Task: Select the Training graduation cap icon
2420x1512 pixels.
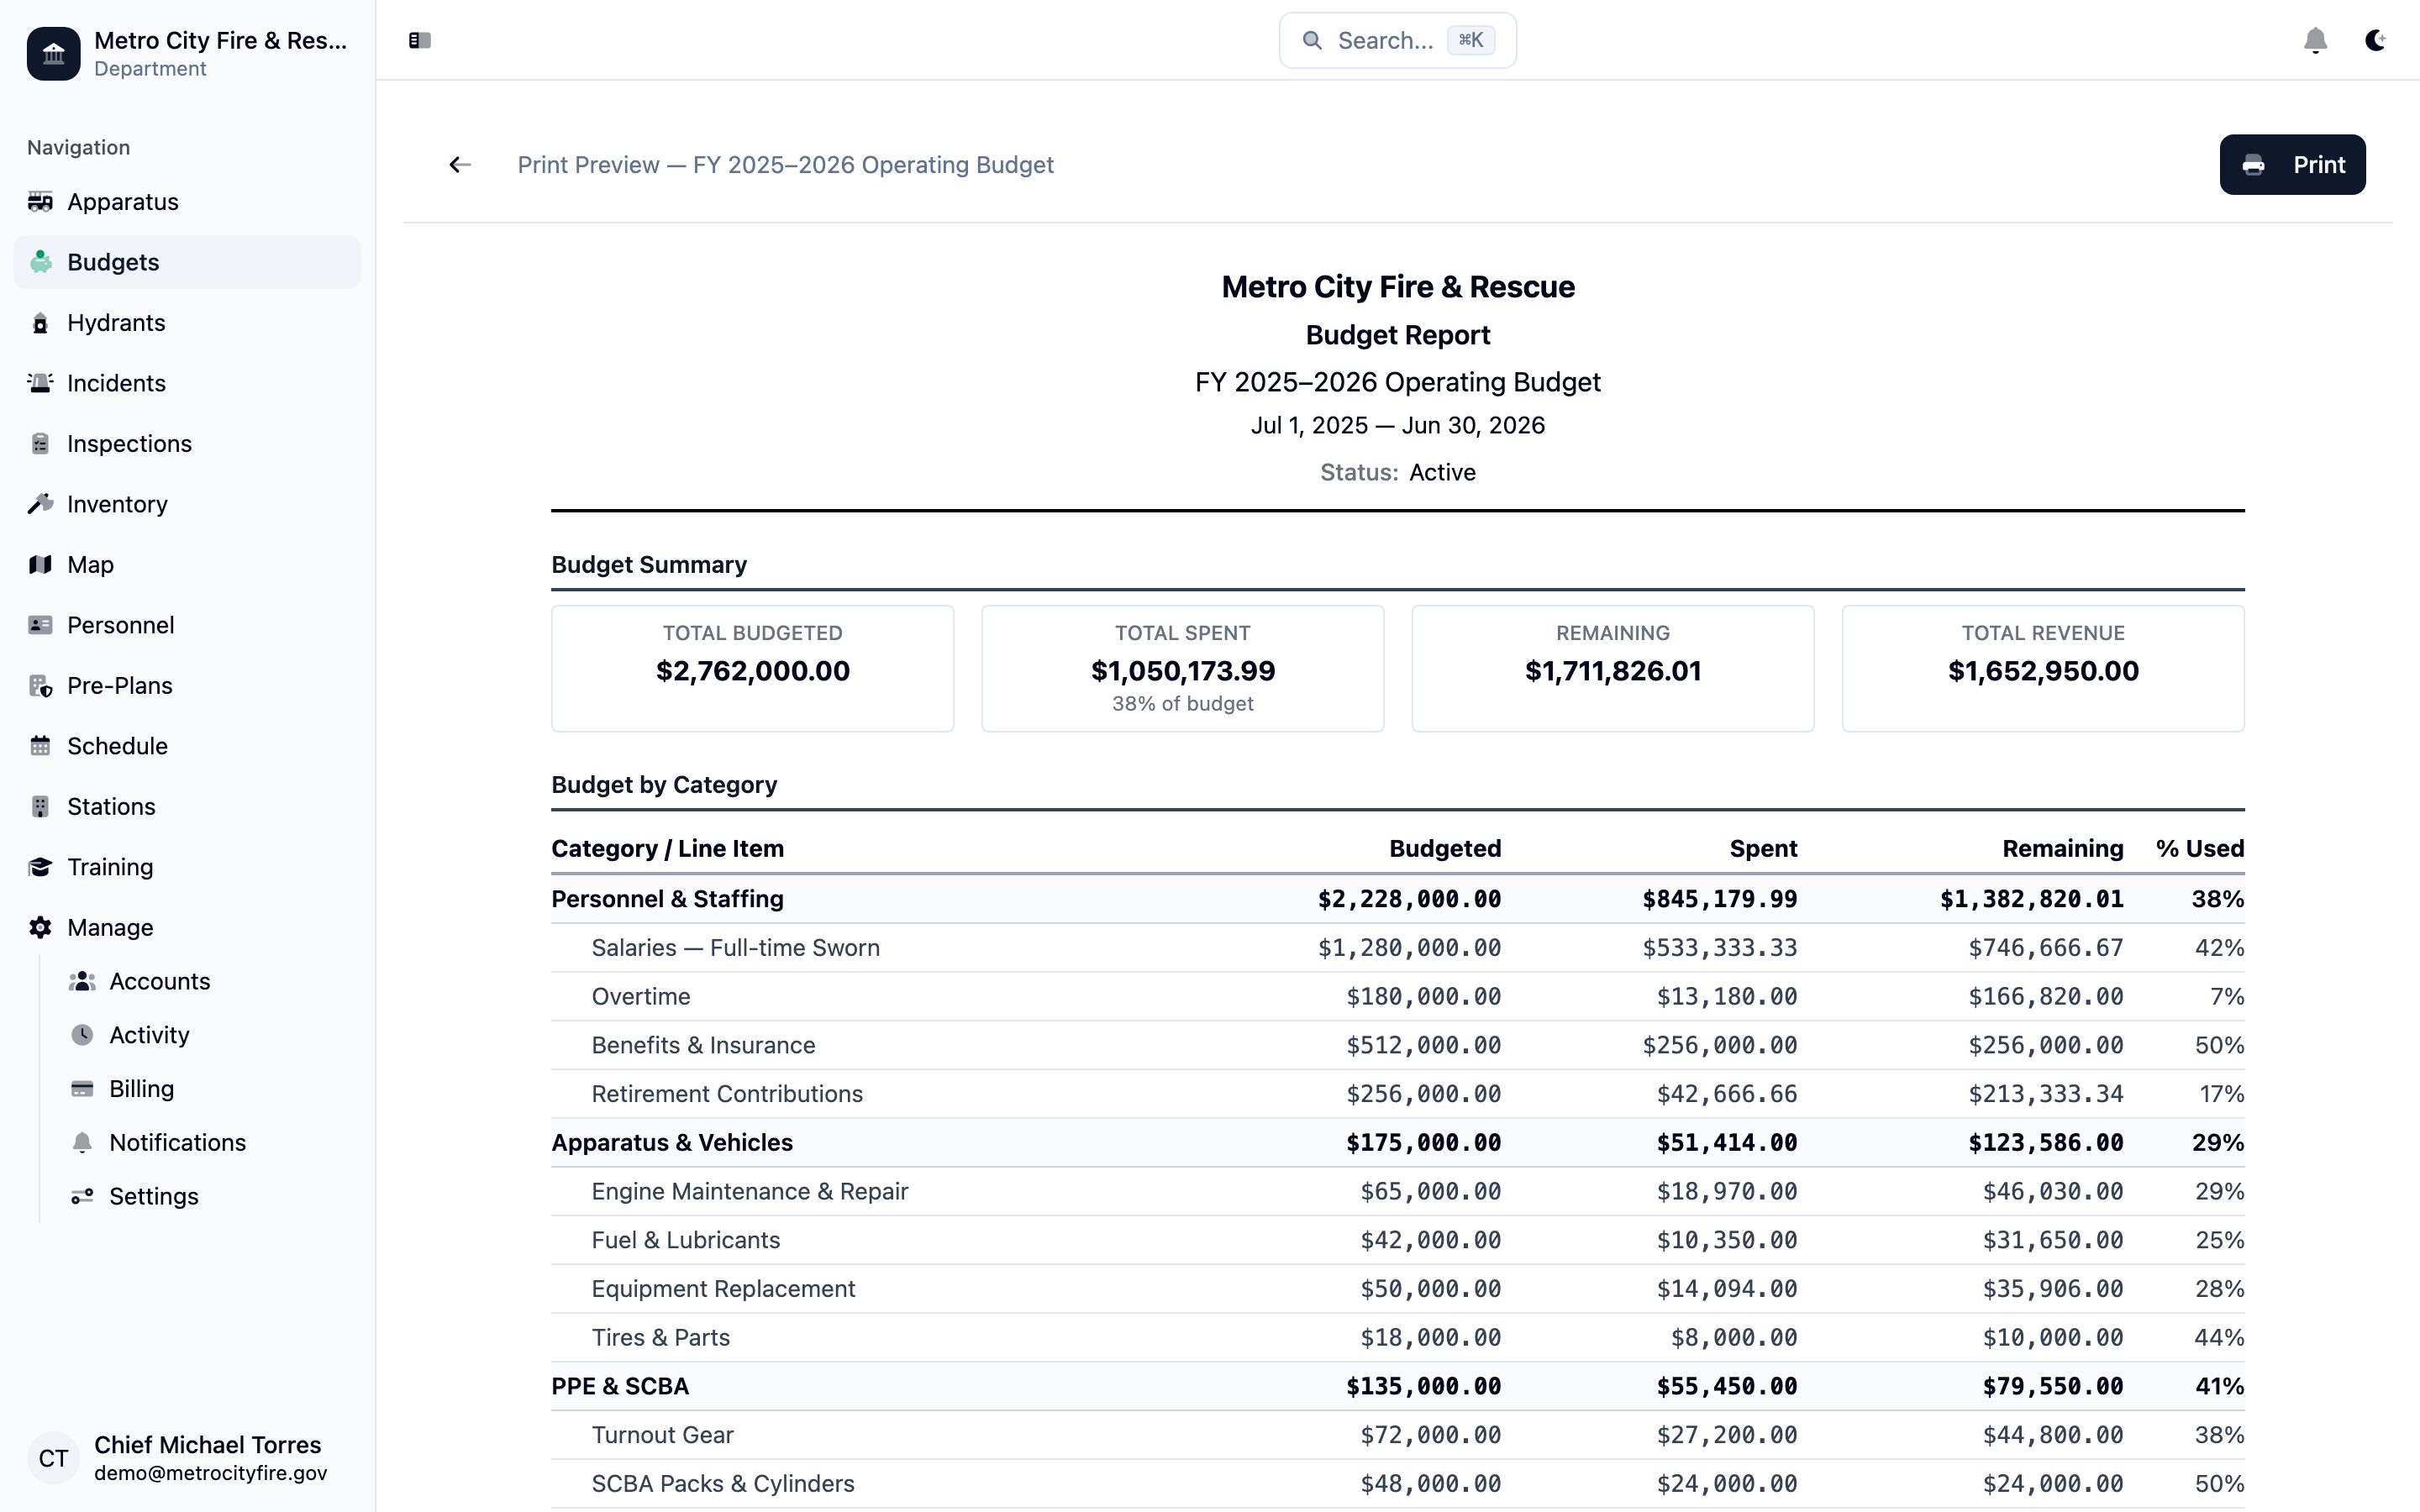Action: [41, 866]
